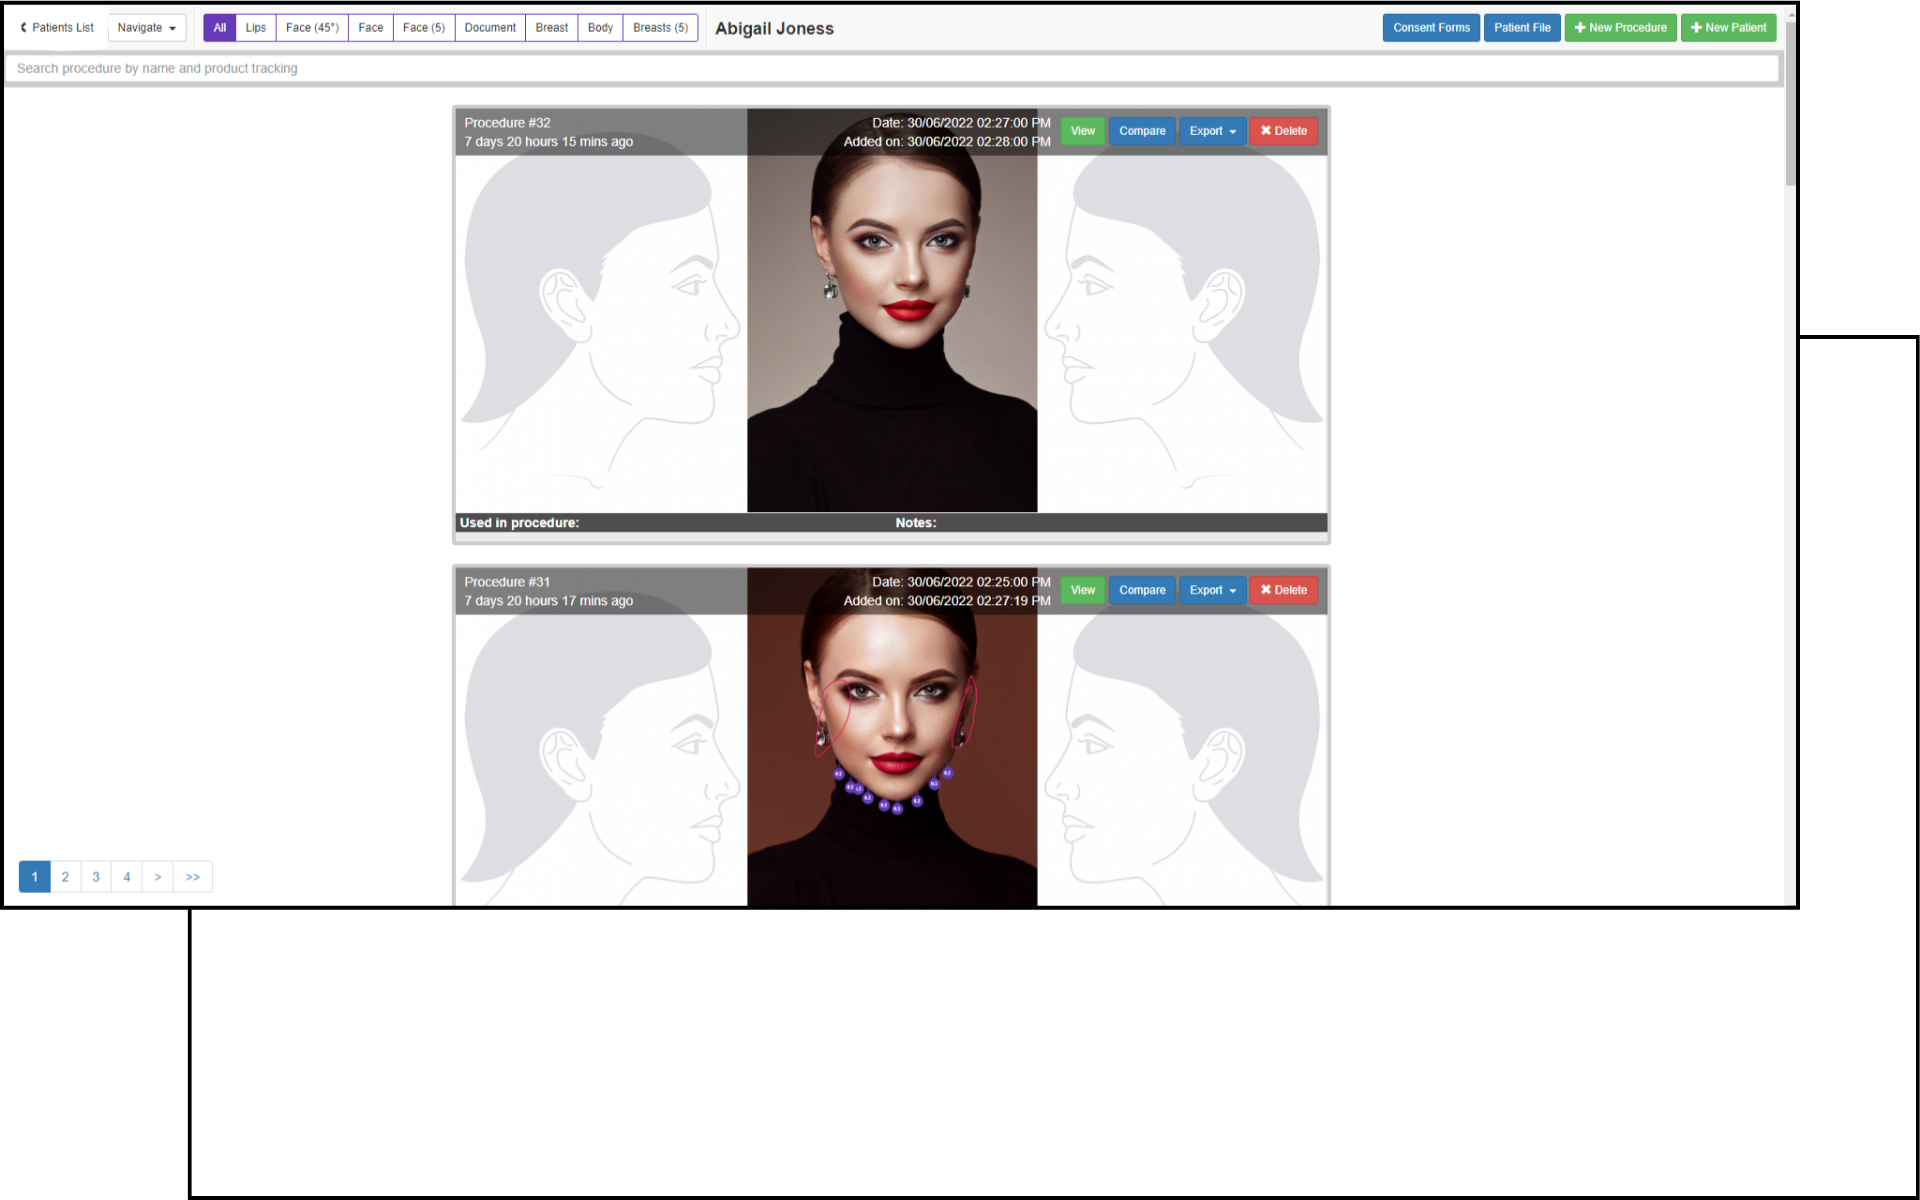Add a New Procedure with plus icon
The height and width of the screenshot is (1200, 1920).
pos(1620,28)
